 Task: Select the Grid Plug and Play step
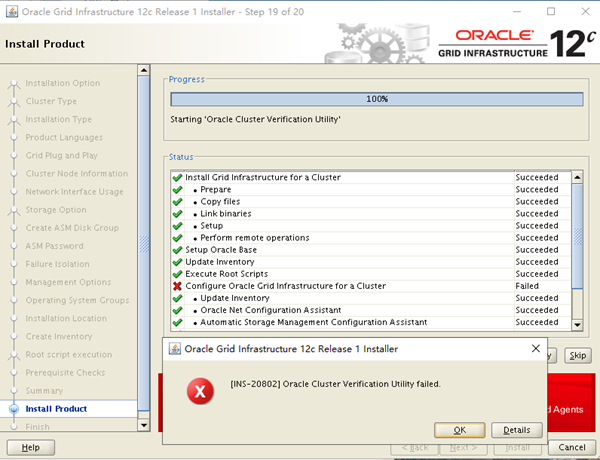click(x=62, y=155)
